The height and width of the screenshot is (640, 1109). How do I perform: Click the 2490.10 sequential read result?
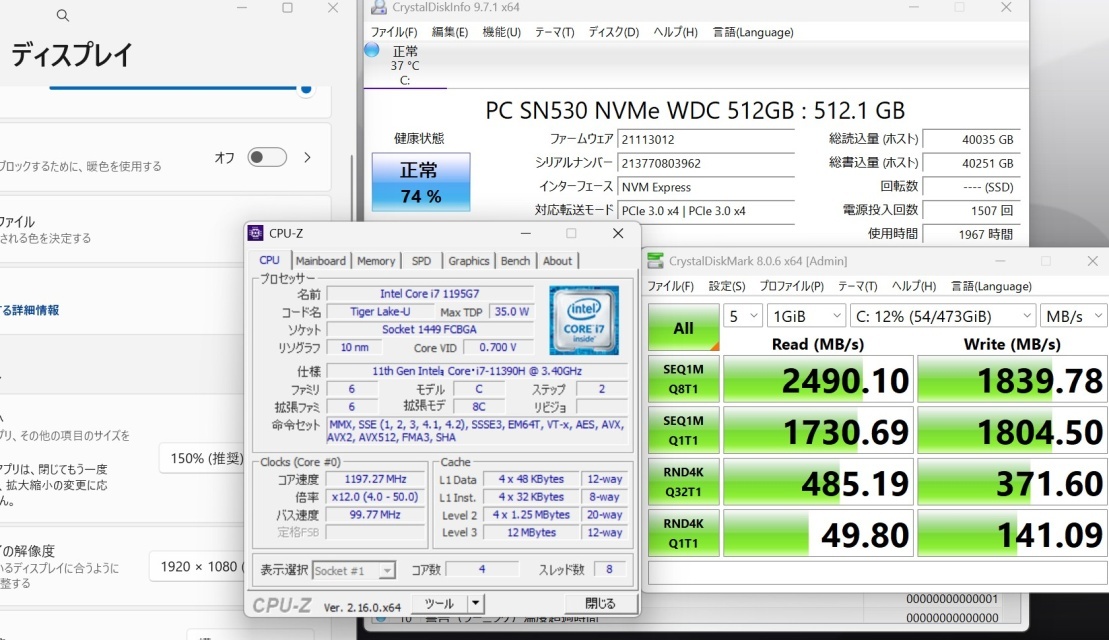(x=818, y=379)
